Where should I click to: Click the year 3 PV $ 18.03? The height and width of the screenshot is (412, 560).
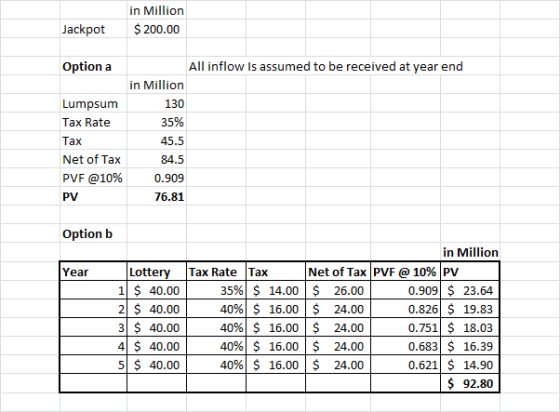470,327
